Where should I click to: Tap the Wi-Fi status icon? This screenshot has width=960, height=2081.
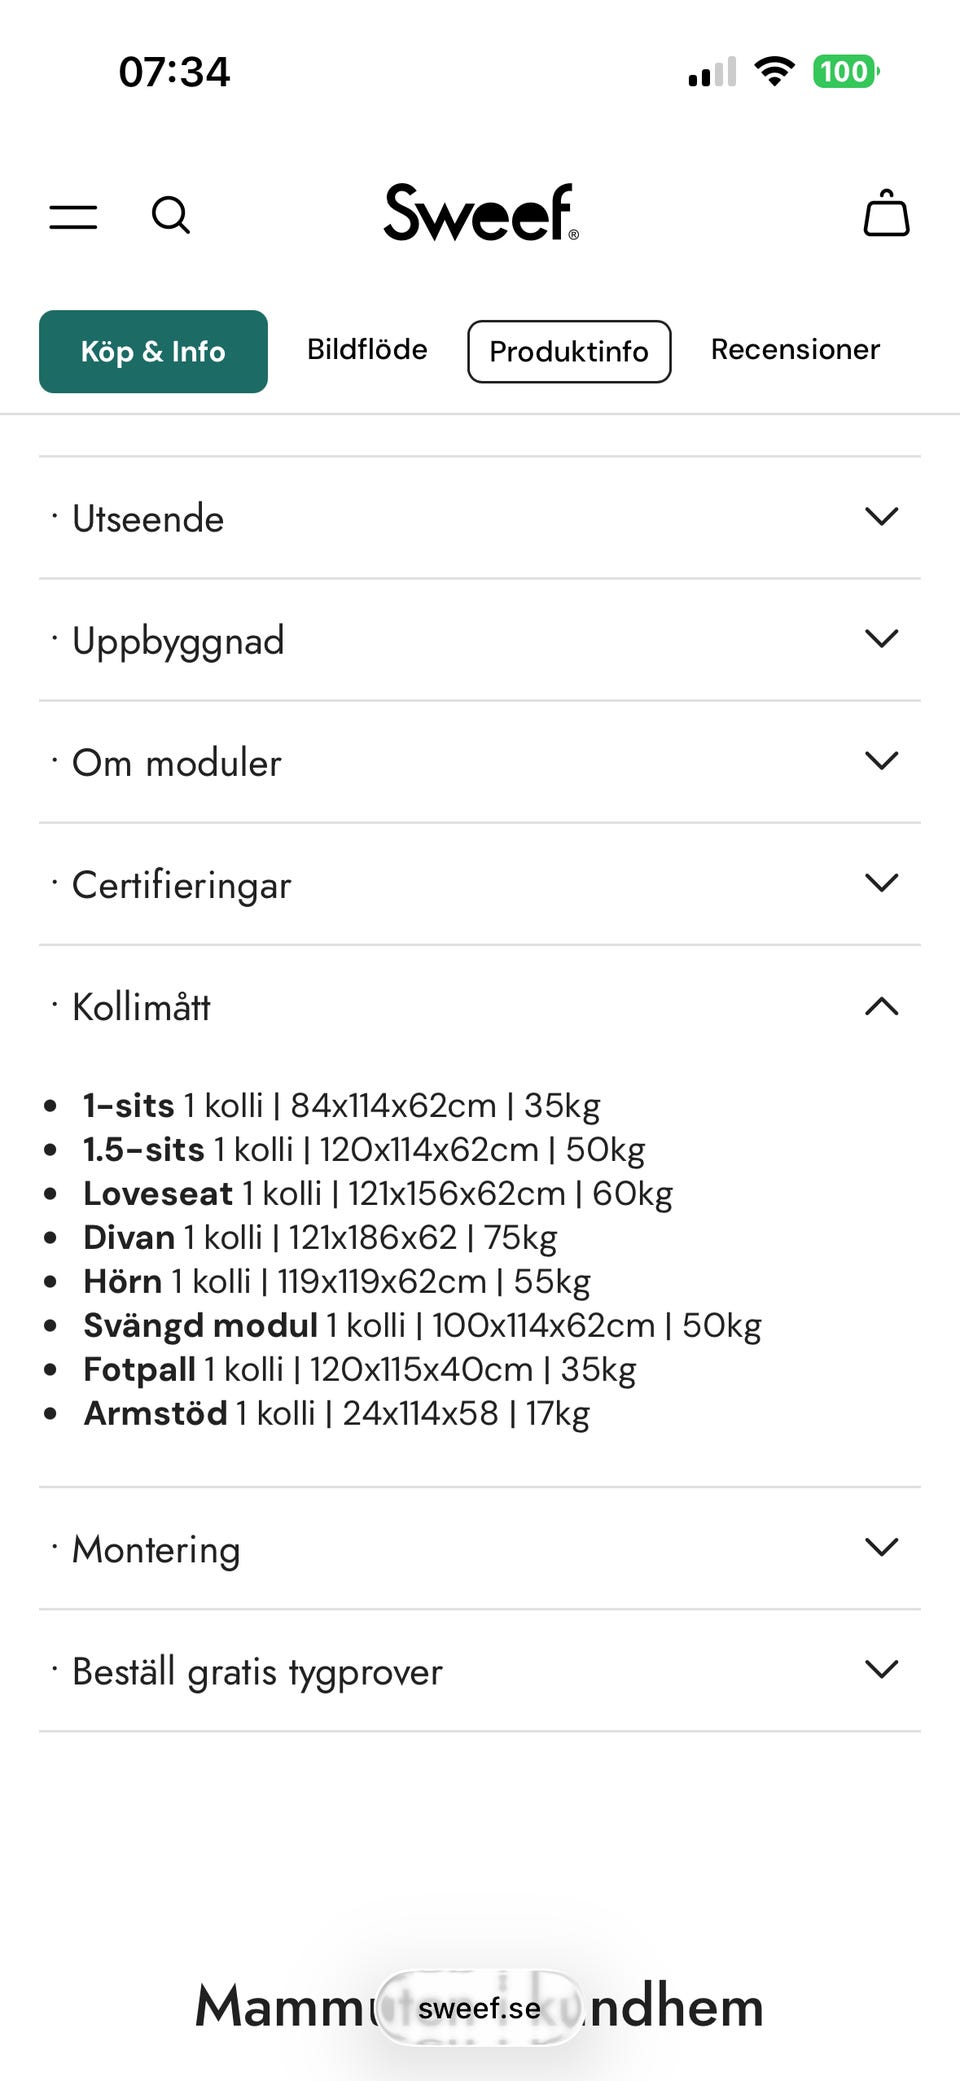click(x=774, y=71)
